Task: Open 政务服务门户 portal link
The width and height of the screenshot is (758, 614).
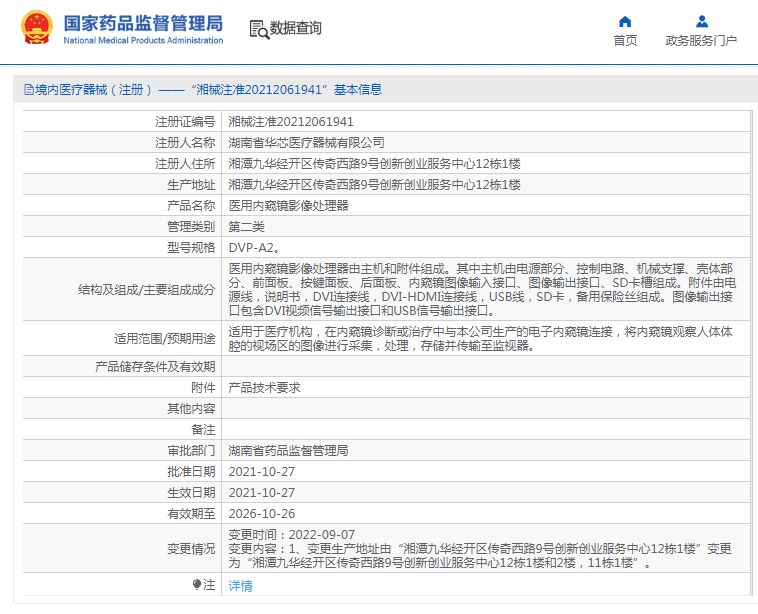Action: coord(701,41)
